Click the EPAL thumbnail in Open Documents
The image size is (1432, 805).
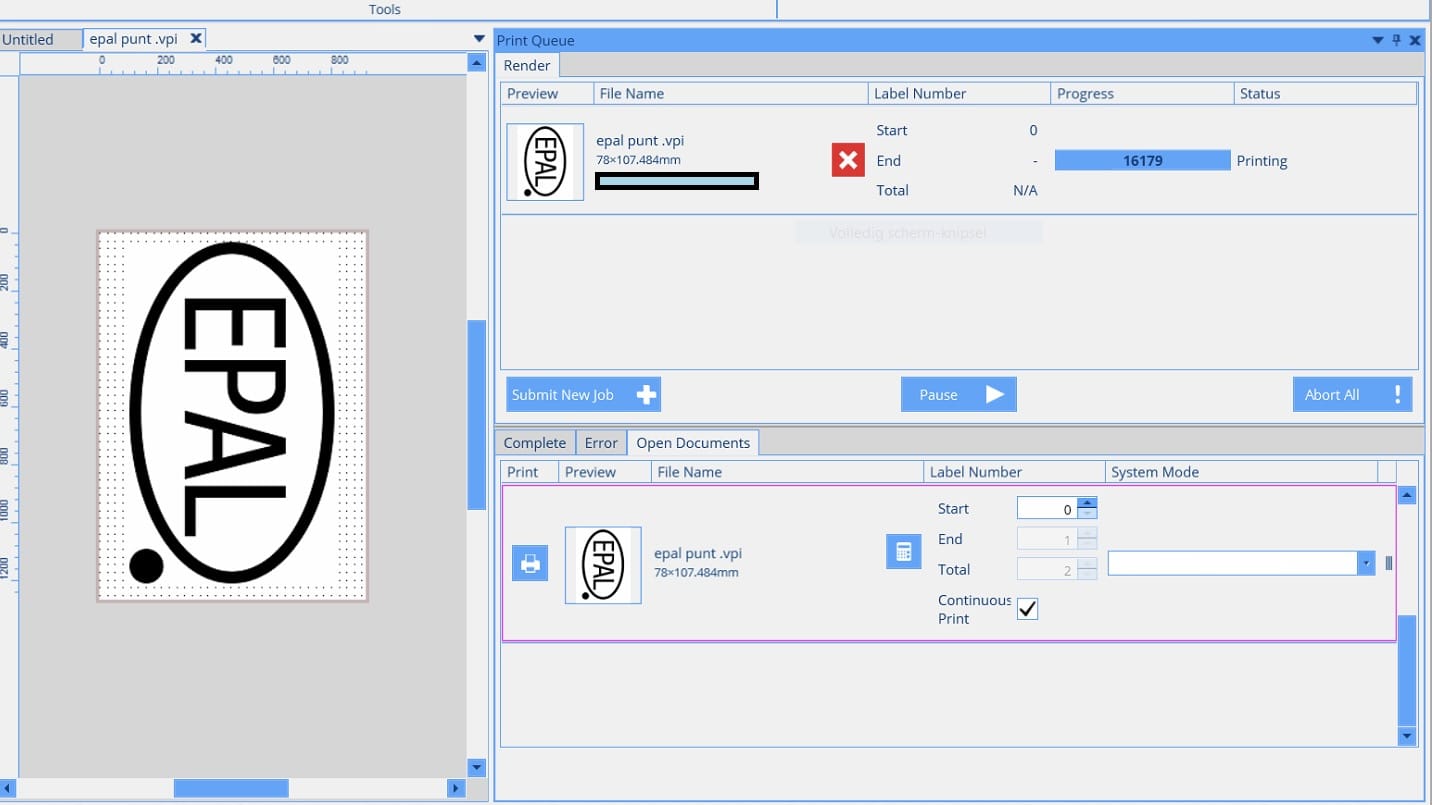pyautogui.click(x=603, y=565)
